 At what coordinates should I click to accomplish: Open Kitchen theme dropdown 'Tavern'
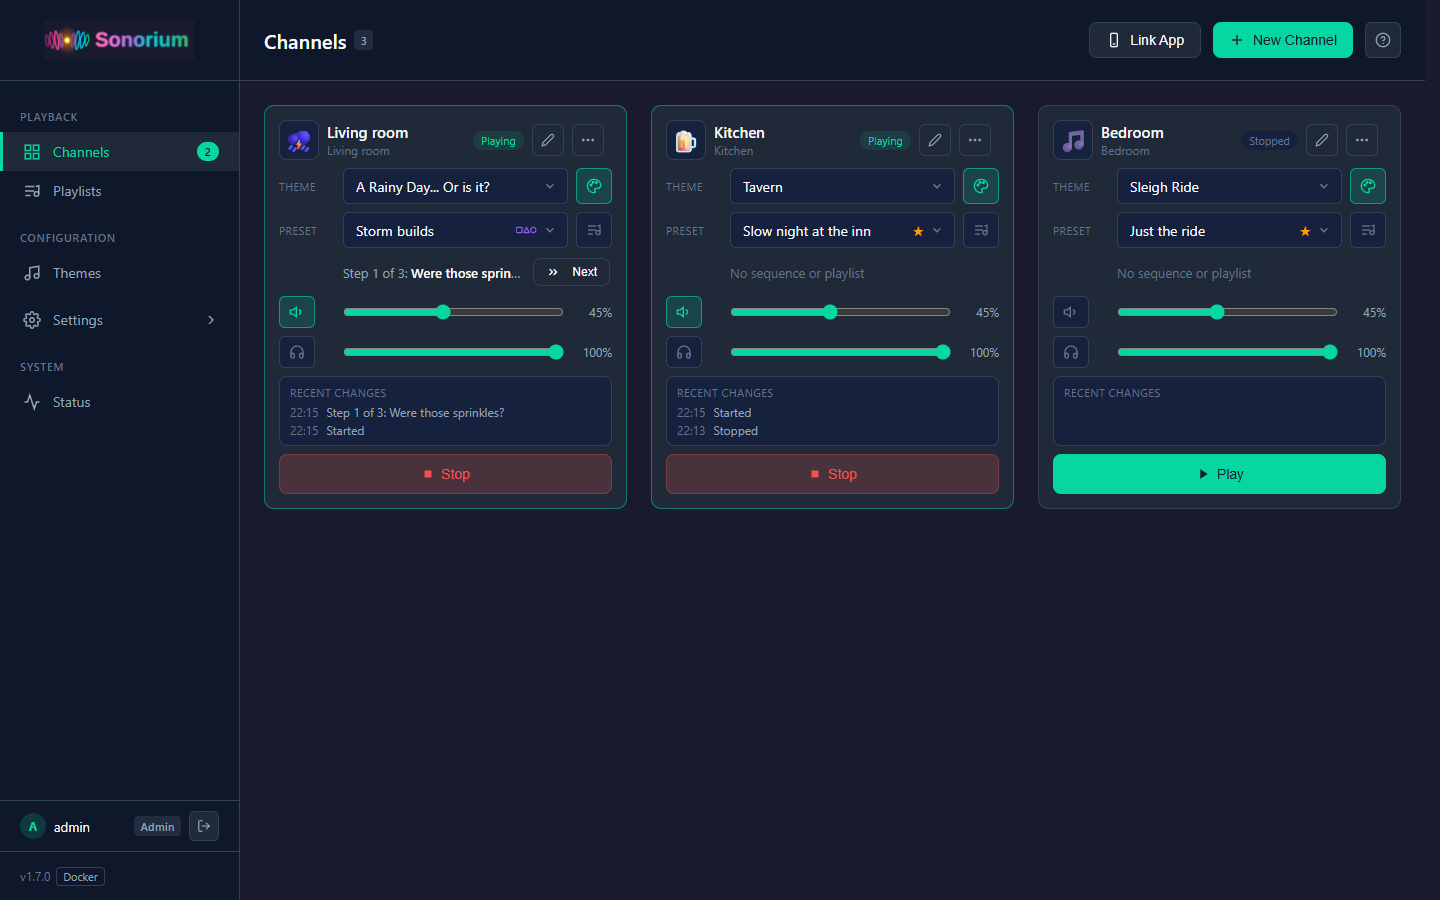(x=842, y=186)
